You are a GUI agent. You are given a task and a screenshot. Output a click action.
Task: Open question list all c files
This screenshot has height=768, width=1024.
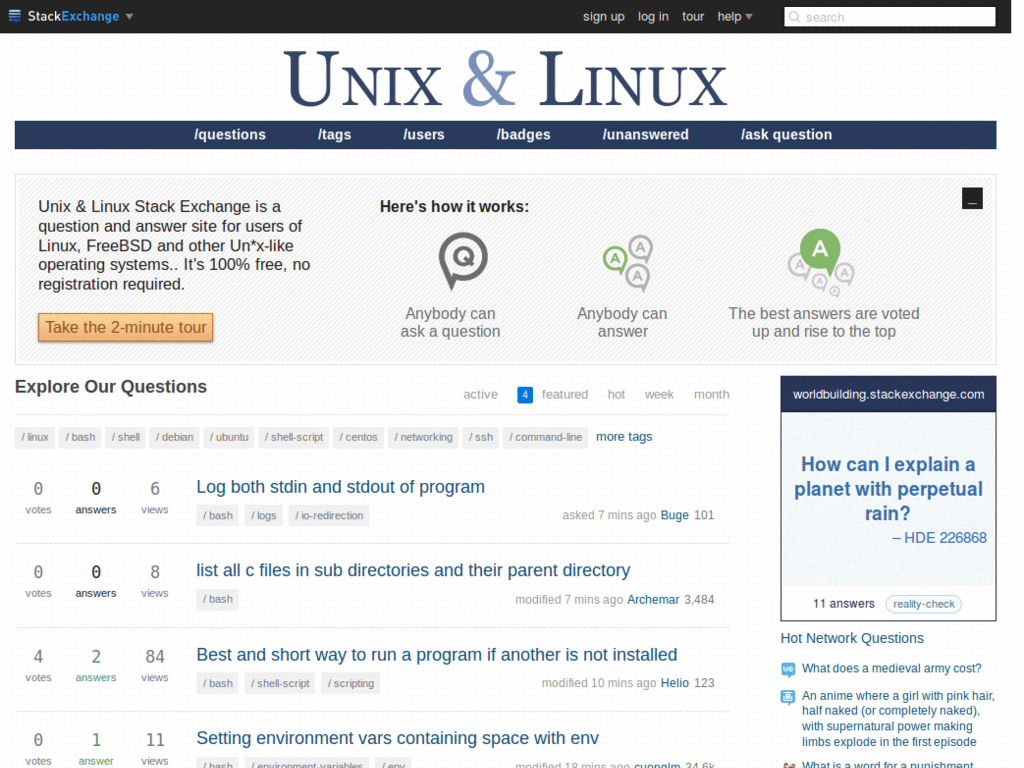413,571
